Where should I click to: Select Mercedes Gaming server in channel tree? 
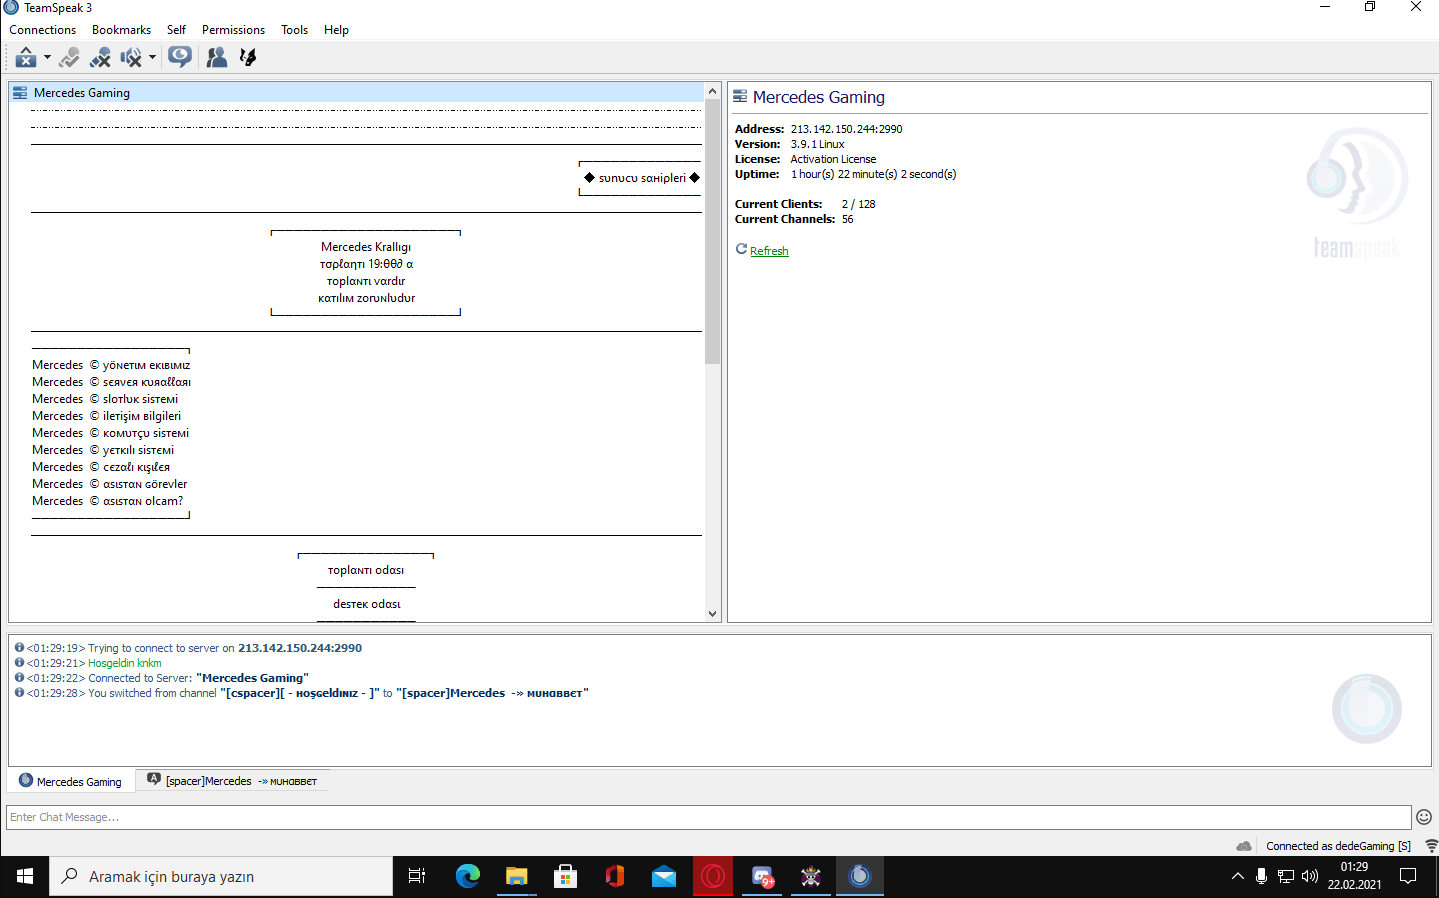coord(357,93)
